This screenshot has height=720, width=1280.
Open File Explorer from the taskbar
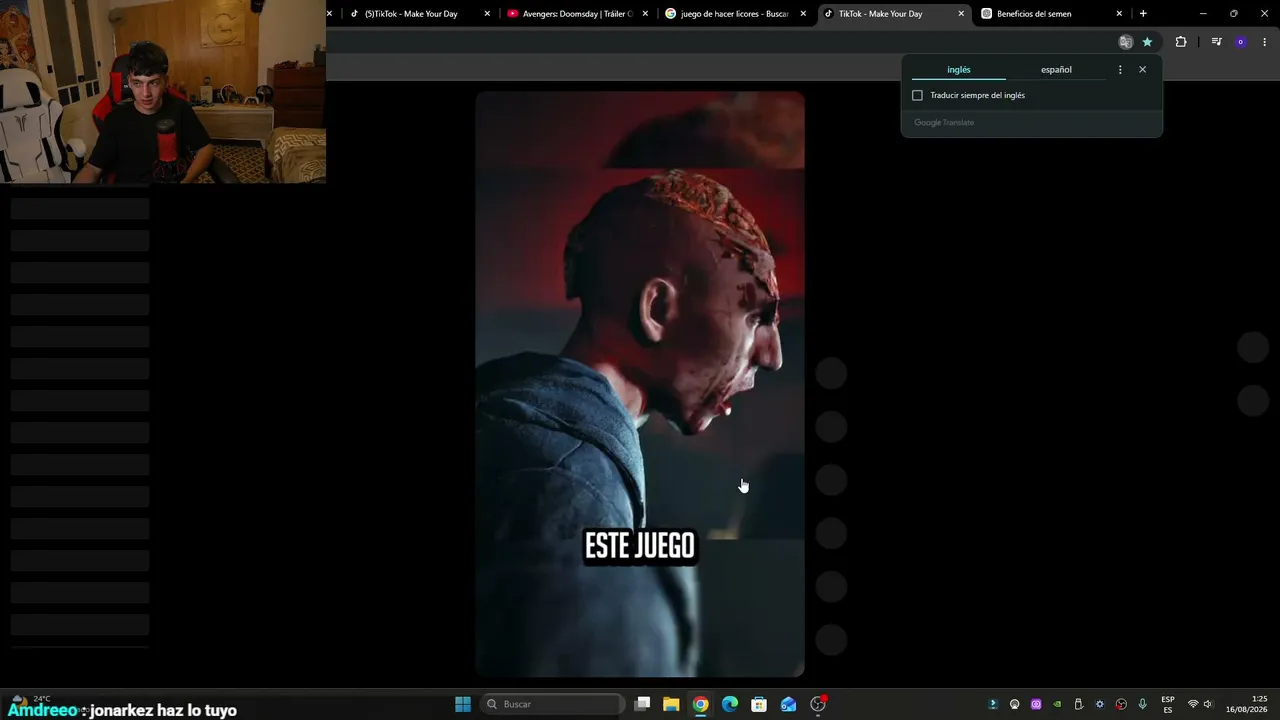pos(671,704)
